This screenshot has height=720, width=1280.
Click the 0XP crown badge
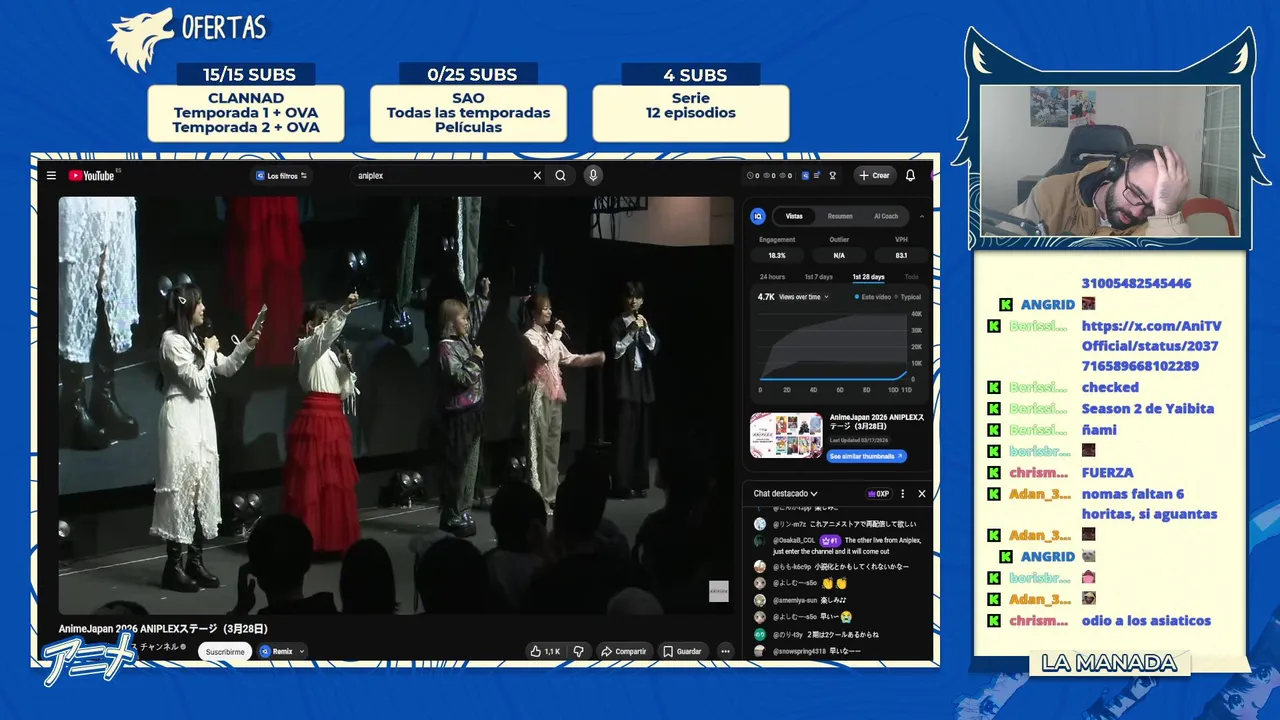click(878, 493)
